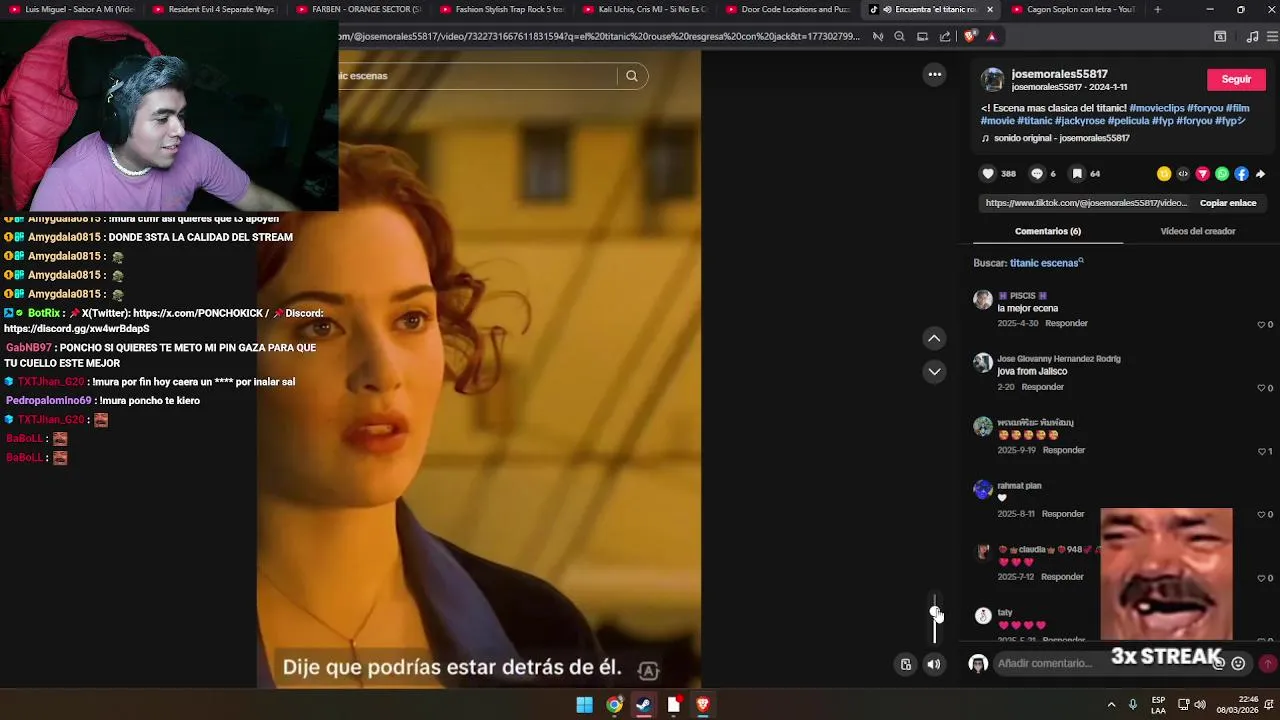Image resolution: width=1280 pixels, height=720 pixels.
Task: Switch to Videos del creador tab
Action: point(1198,231)
